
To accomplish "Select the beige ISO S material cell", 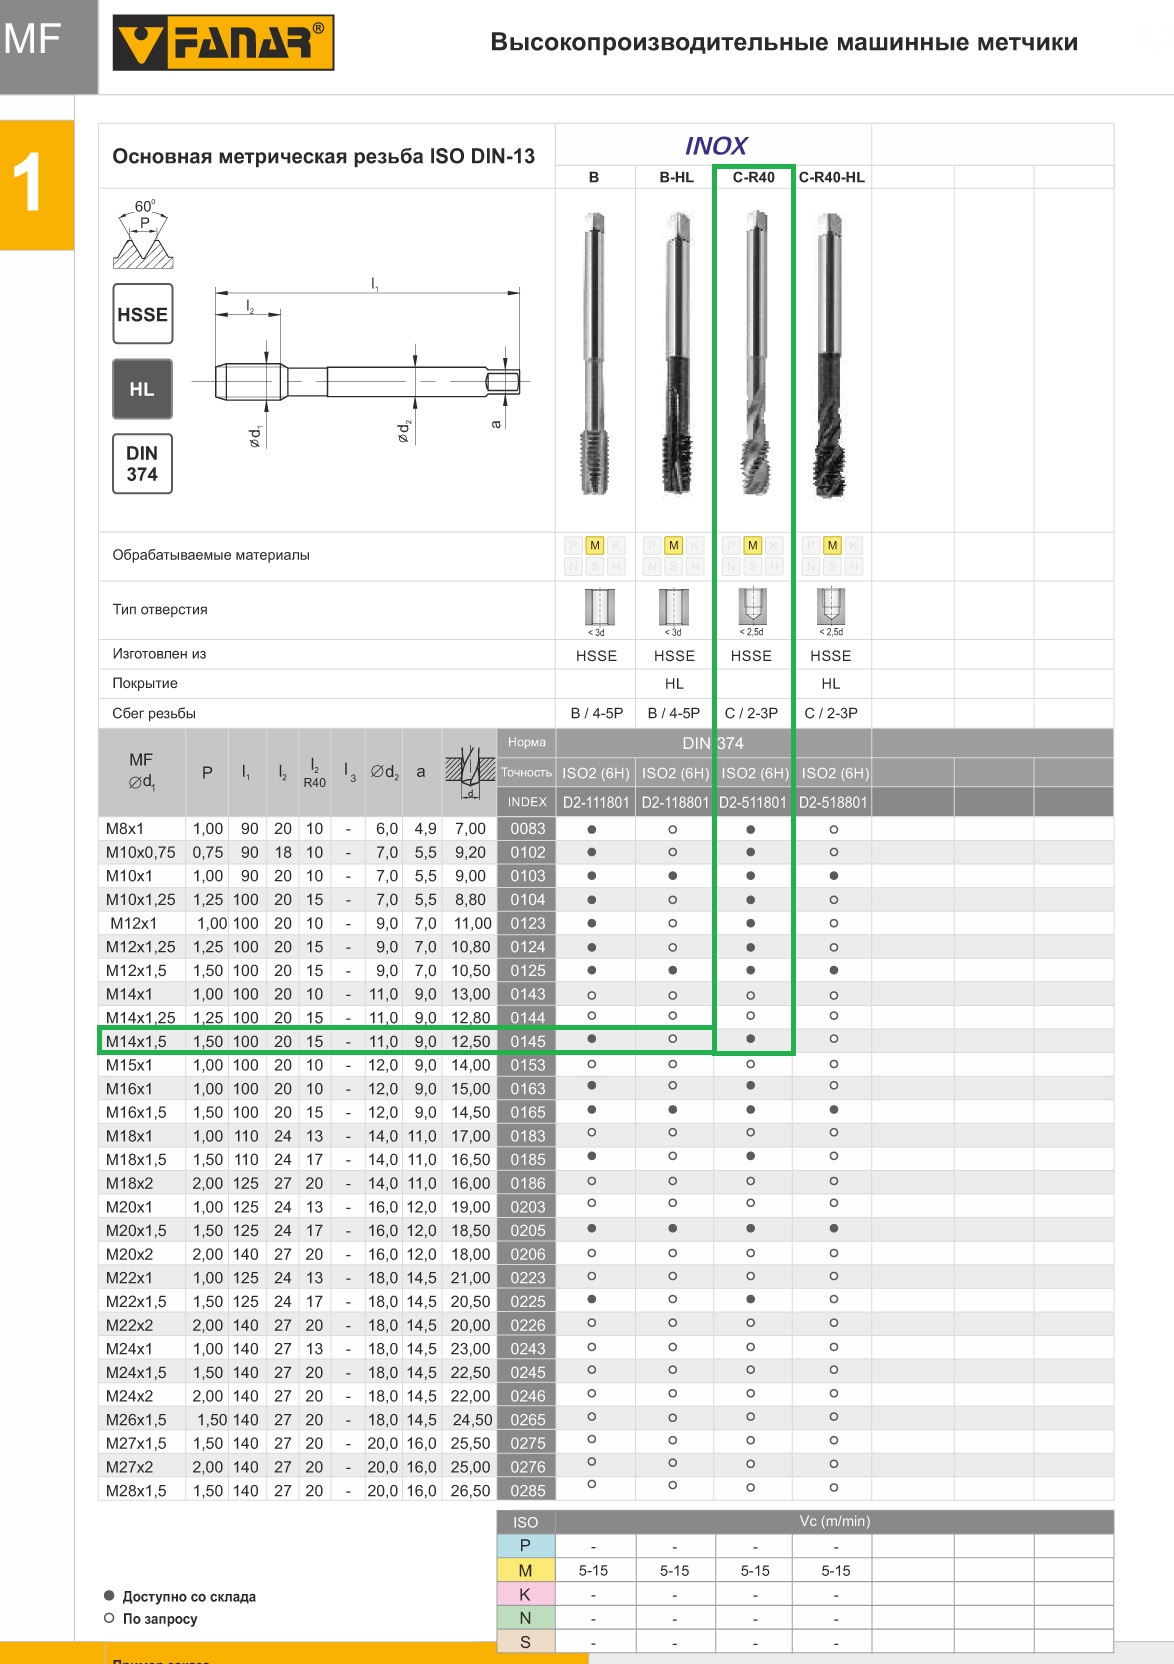I will click(525, 1642).
